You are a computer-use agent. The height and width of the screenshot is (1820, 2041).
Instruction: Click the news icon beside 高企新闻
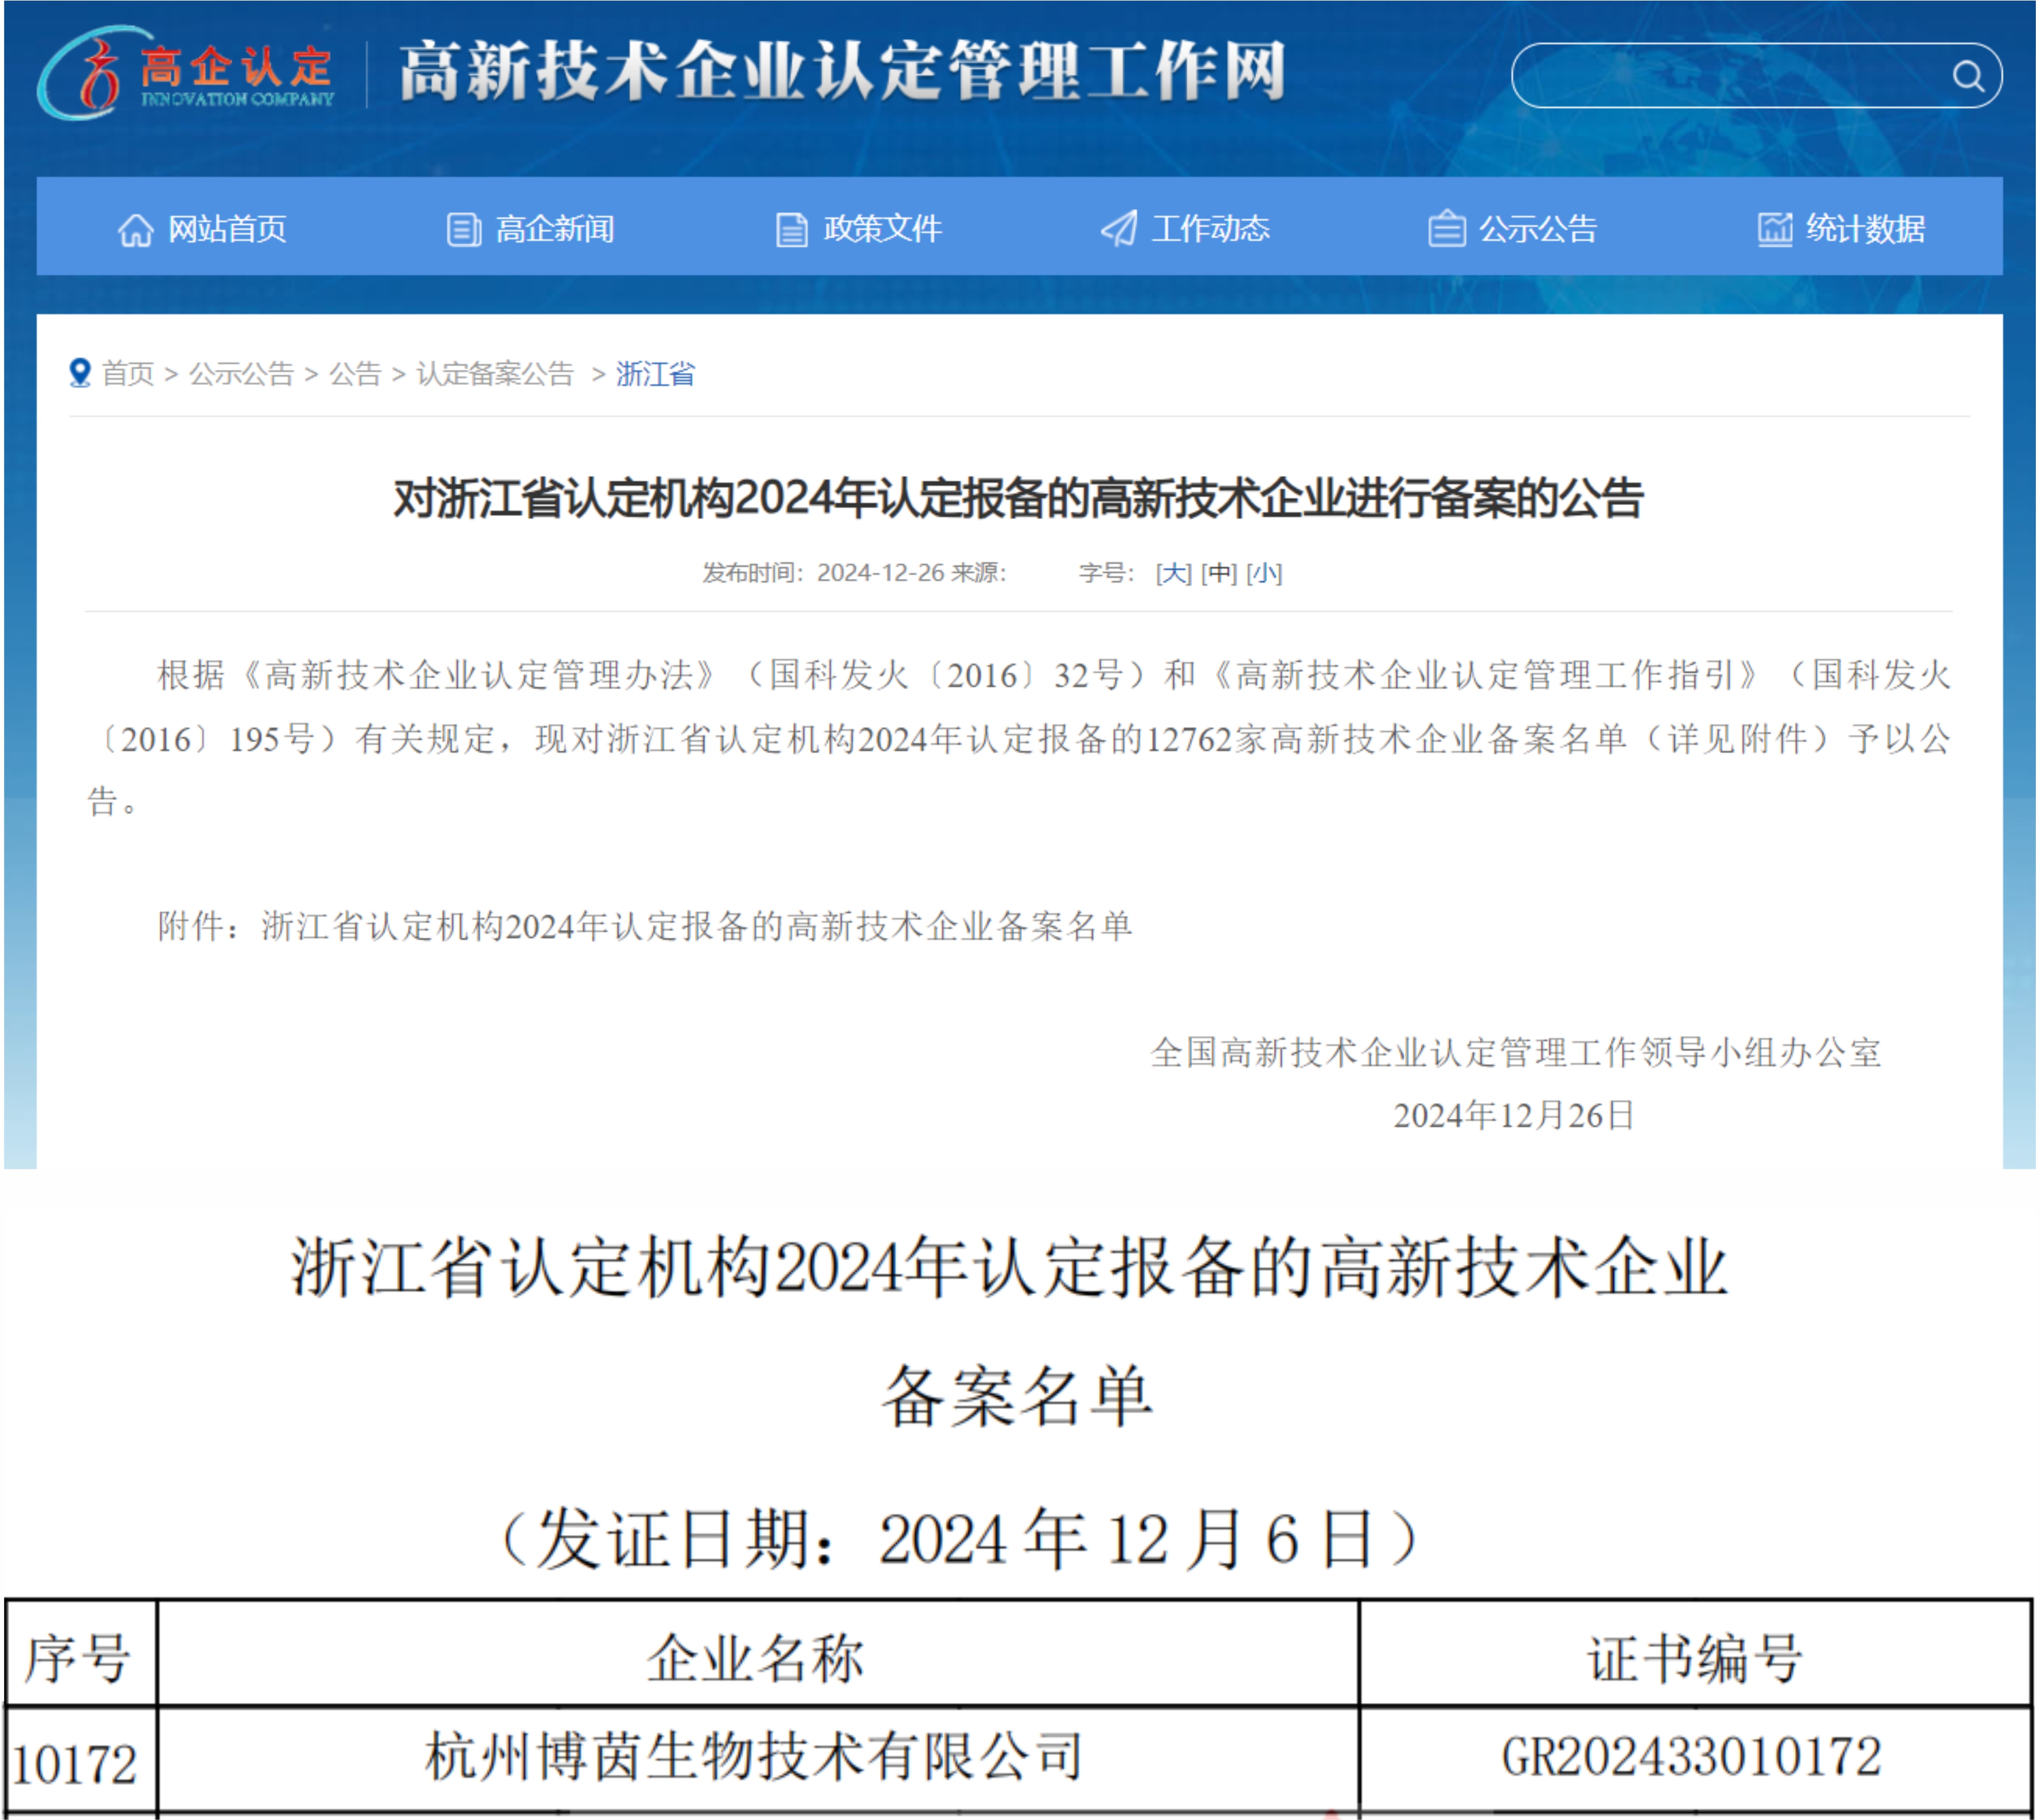tap(463, 229)
